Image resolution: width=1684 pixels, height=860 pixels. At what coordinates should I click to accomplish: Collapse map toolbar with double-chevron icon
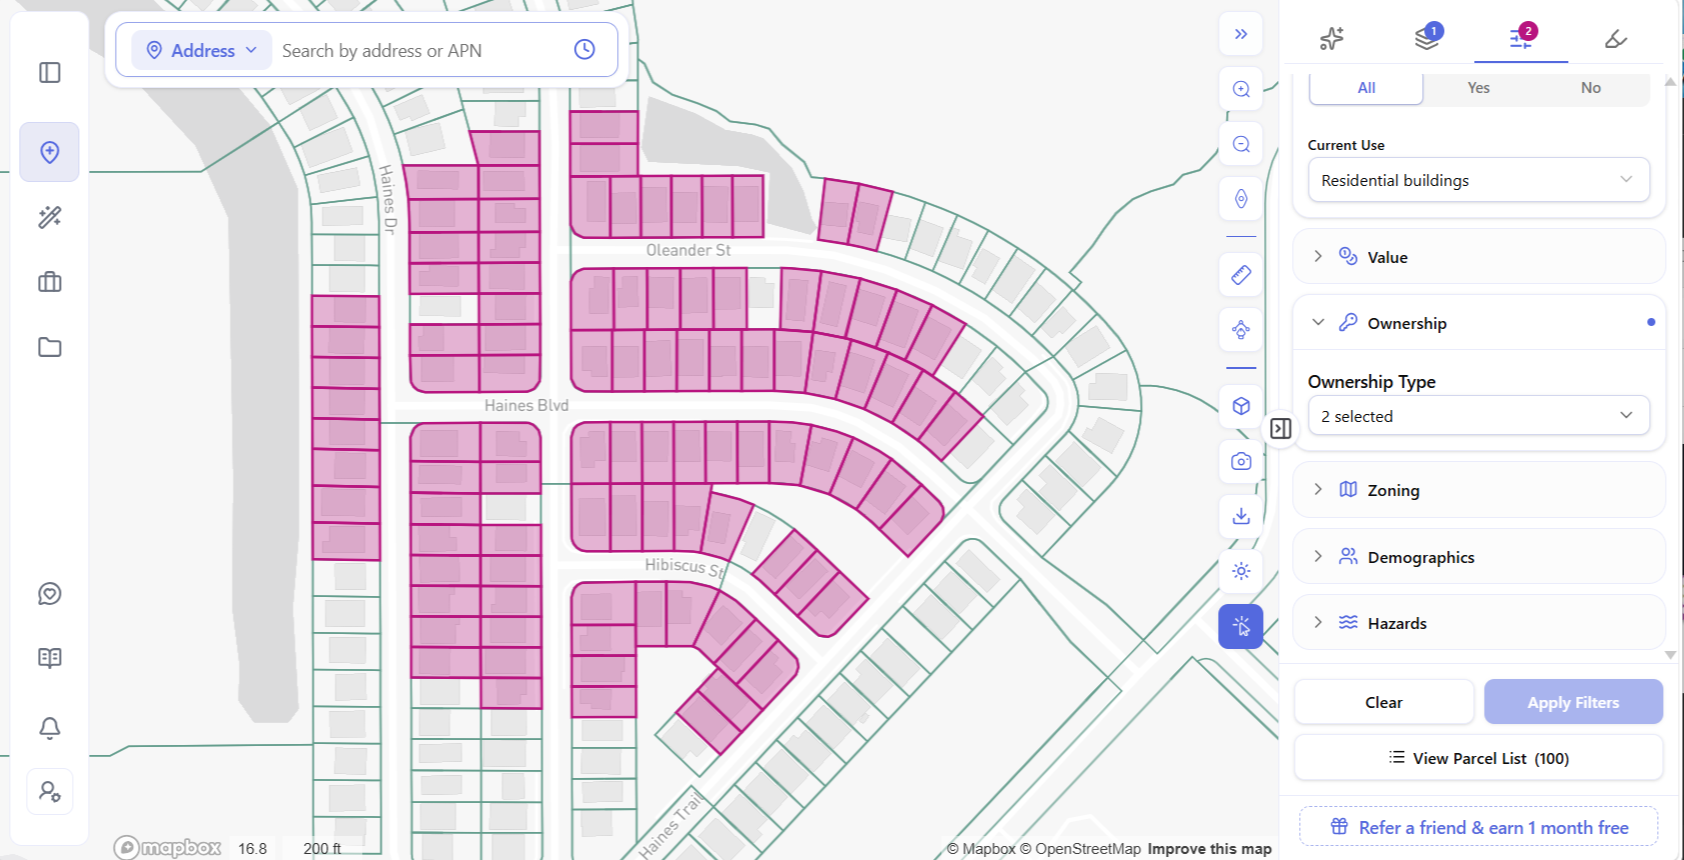[x=1241, y=34]
